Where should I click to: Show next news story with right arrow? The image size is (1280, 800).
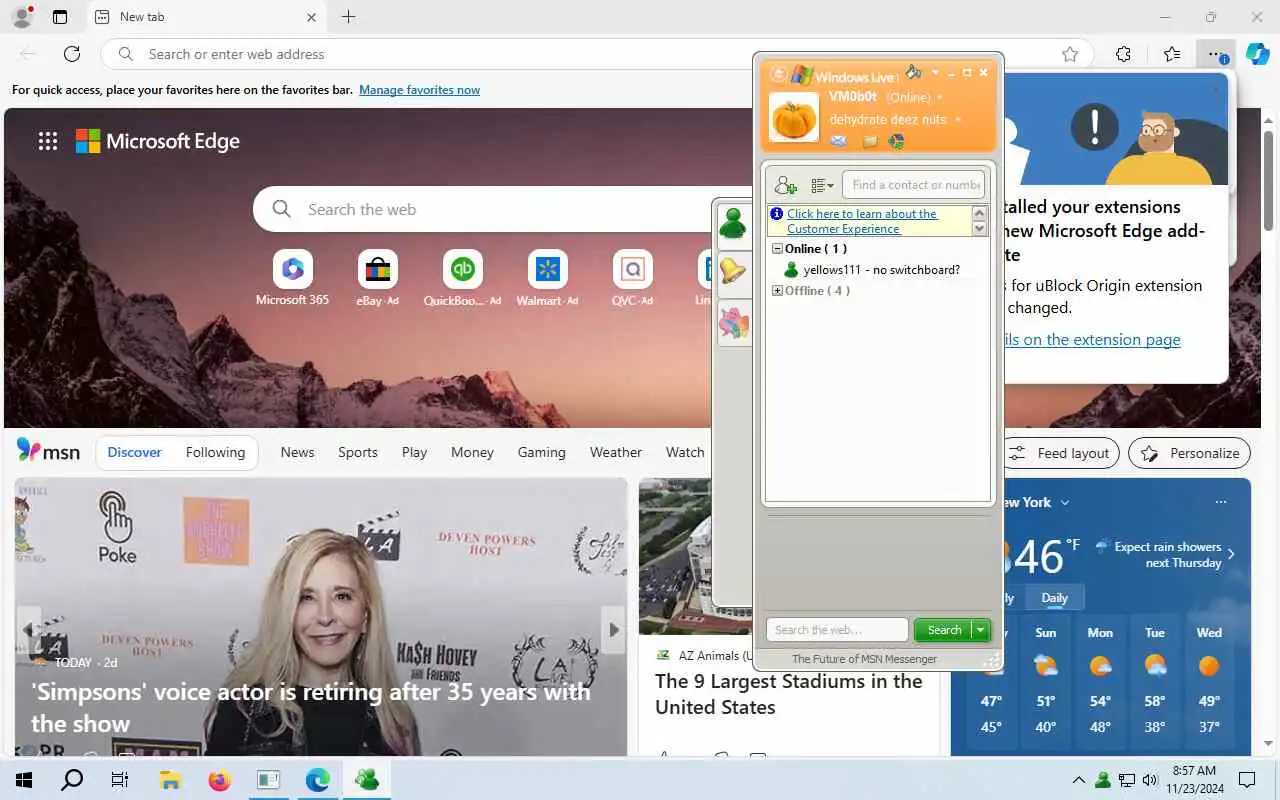(613, 629)
